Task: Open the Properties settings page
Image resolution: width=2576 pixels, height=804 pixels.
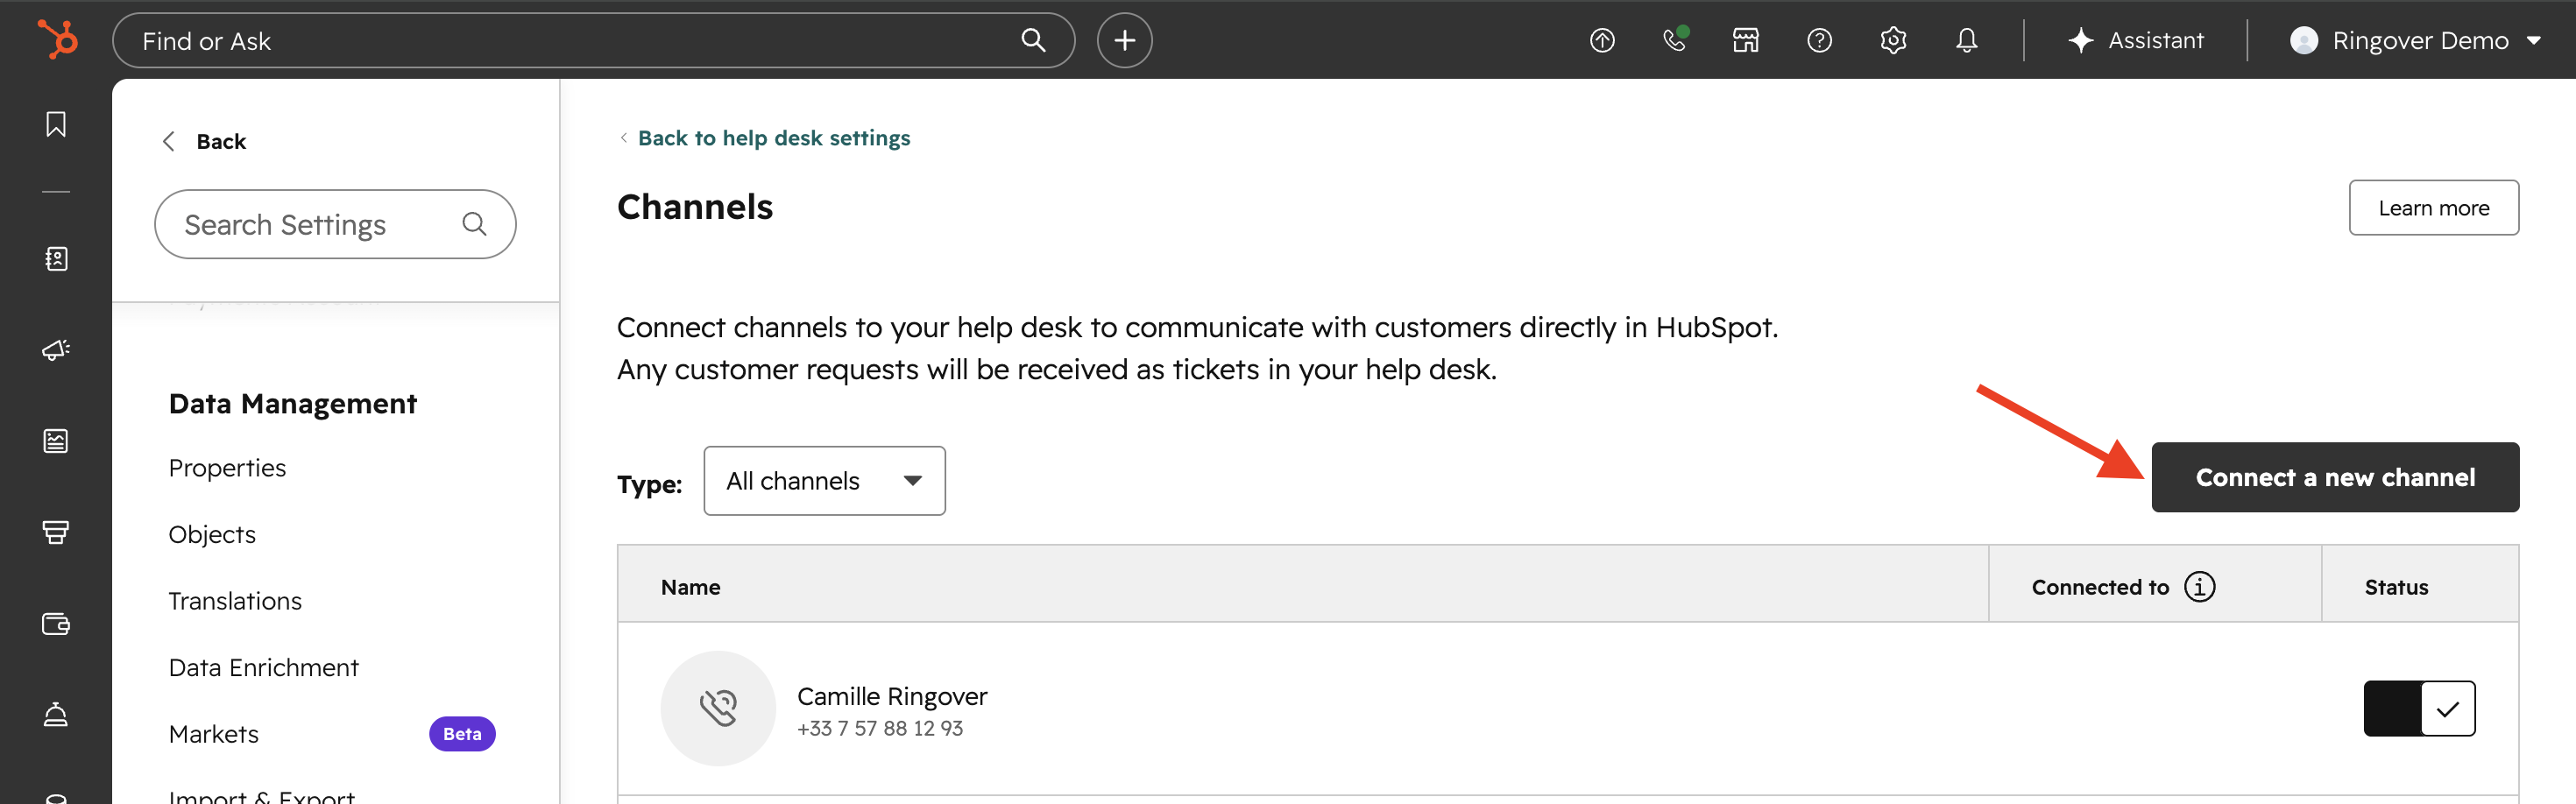Action: [227, 468]
